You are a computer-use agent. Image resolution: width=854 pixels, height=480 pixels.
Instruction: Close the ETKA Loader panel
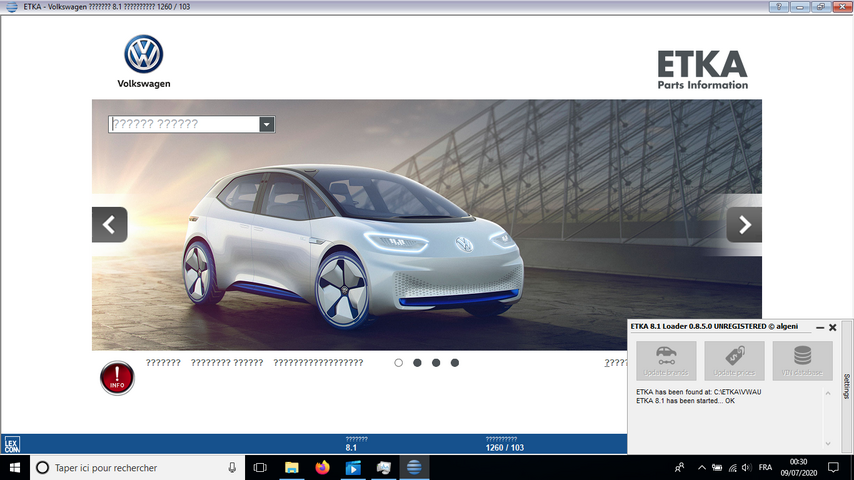pos(832,327)
